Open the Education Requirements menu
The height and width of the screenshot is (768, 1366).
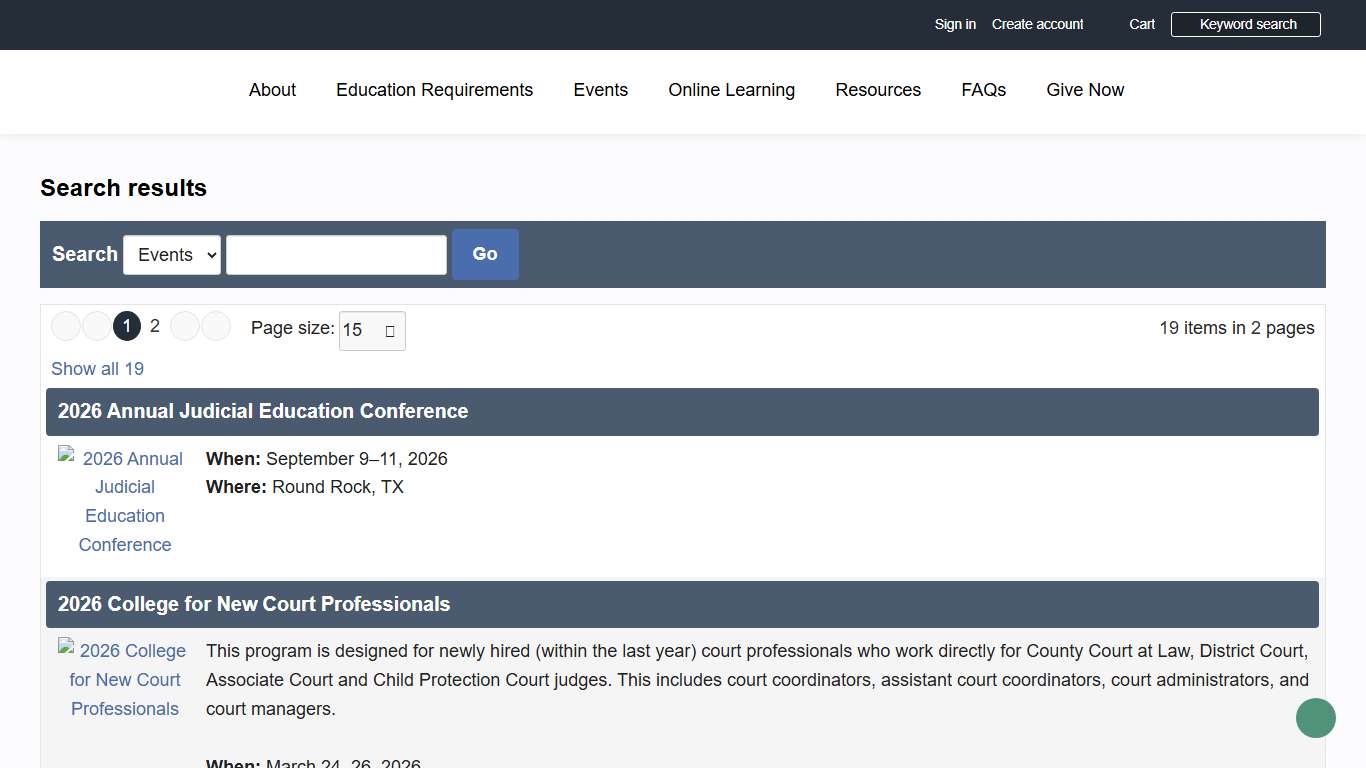point(434,90)
